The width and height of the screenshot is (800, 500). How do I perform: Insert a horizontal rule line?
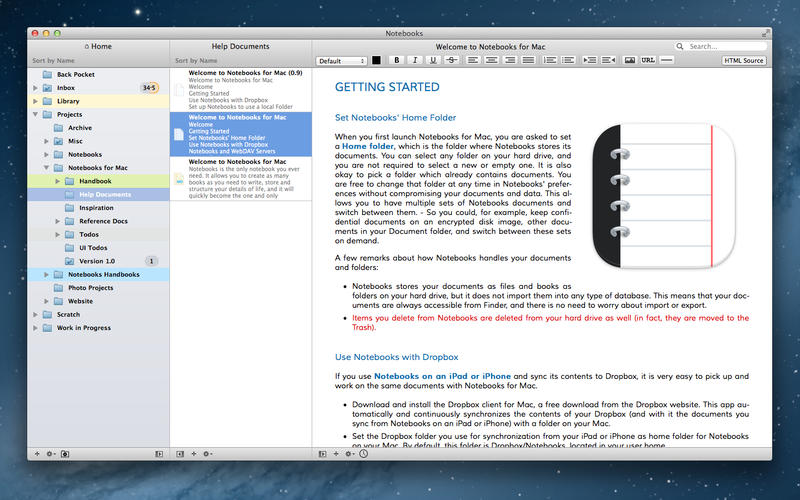[666, 60]
